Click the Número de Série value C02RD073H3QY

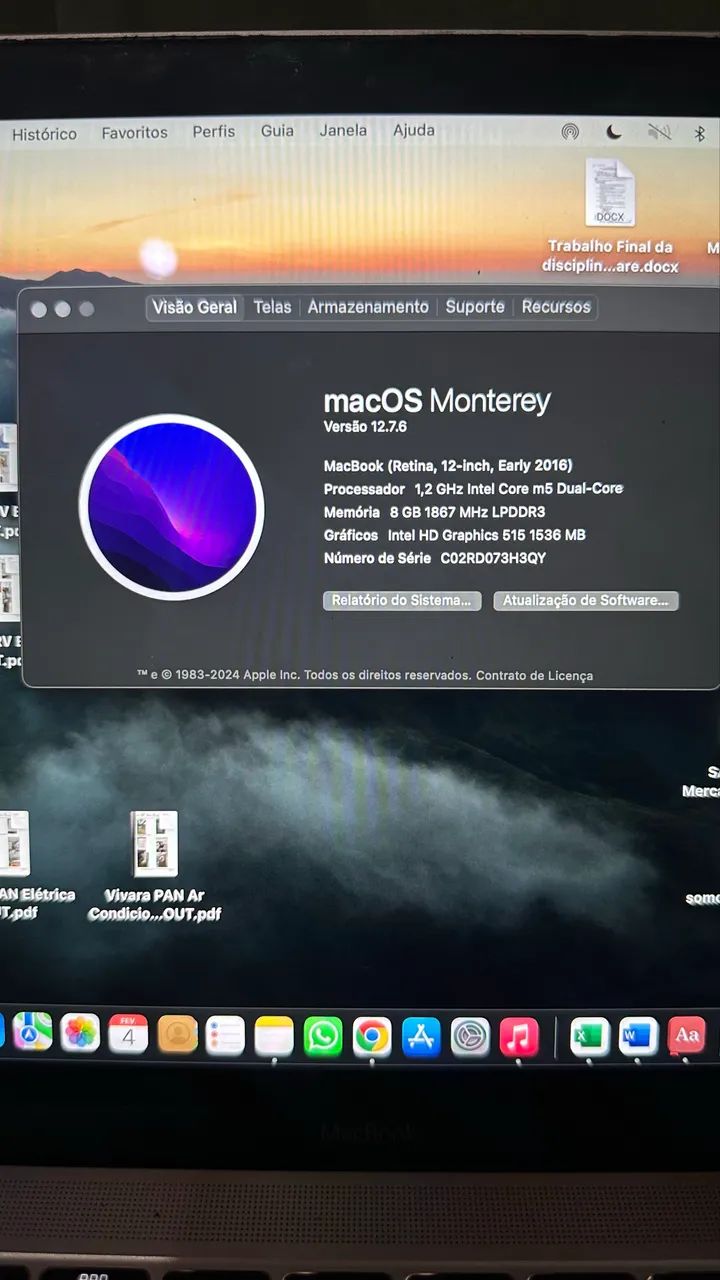(x=493, y=558)
